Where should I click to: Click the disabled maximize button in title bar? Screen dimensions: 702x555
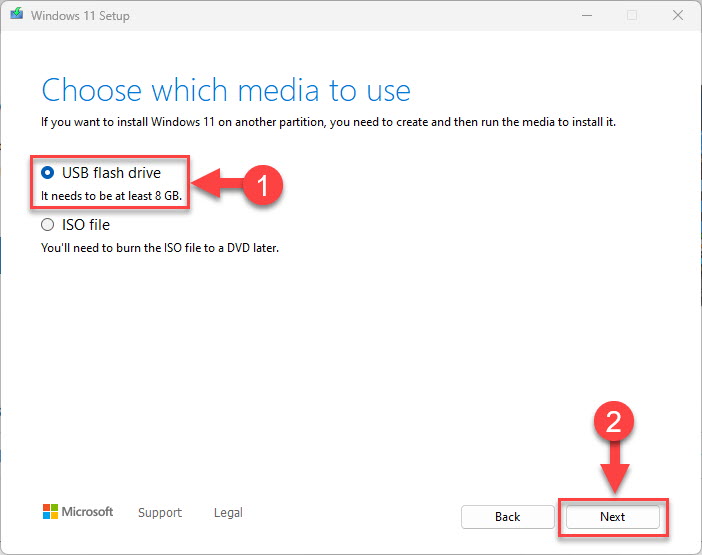pos(632,16)
